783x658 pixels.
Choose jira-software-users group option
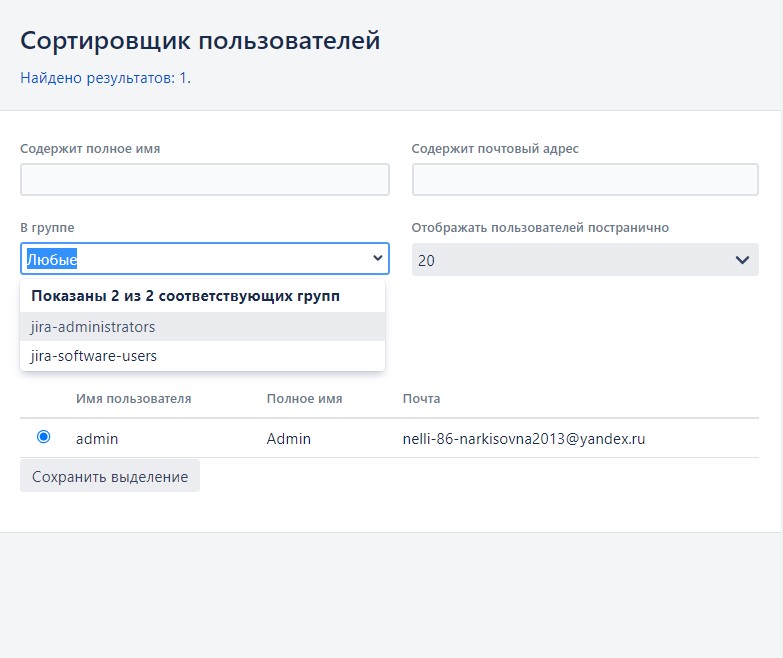coord(202,356)
